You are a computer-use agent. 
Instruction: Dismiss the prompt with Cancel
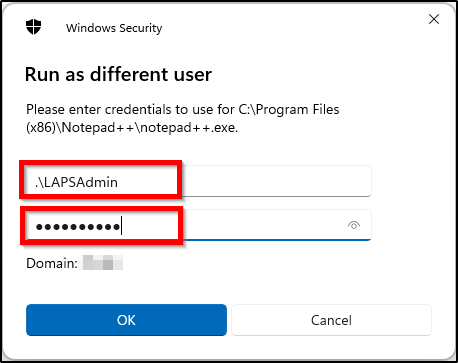pos(331,320)
